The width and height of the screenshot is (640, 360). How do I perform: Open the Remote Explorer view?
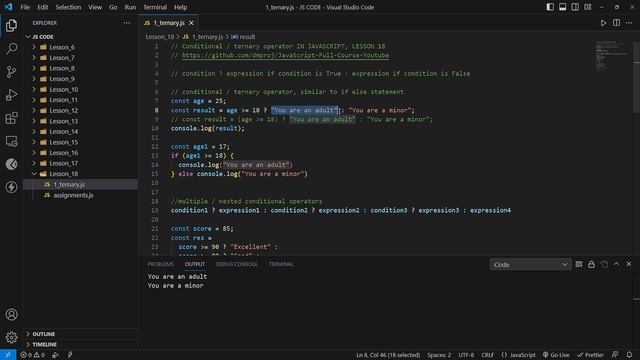(x=11, y=141)
